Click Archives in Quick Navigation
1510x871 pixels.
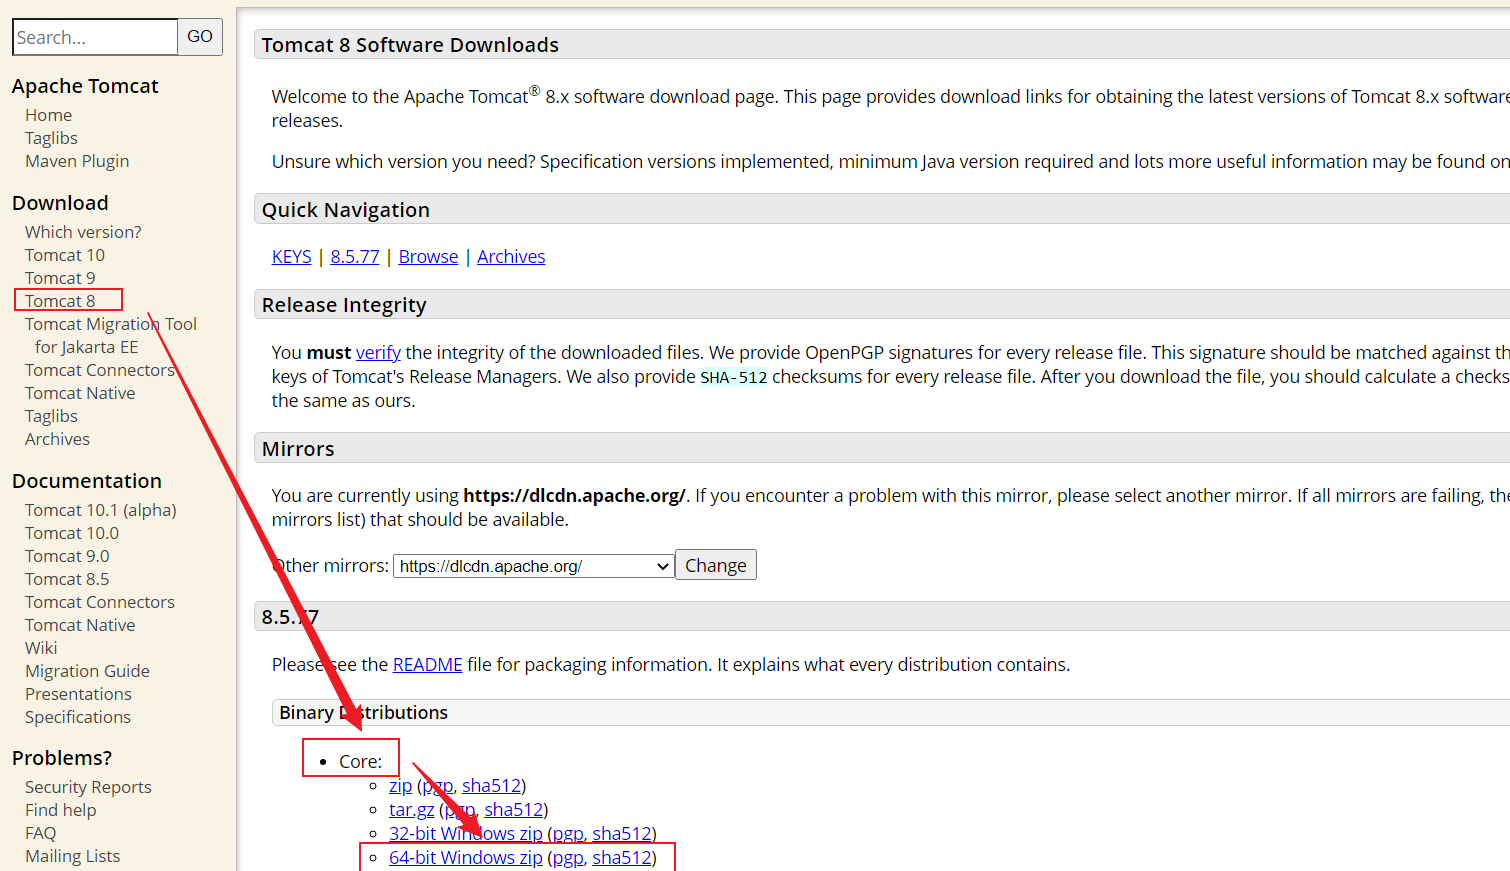(x=511, y=257)
